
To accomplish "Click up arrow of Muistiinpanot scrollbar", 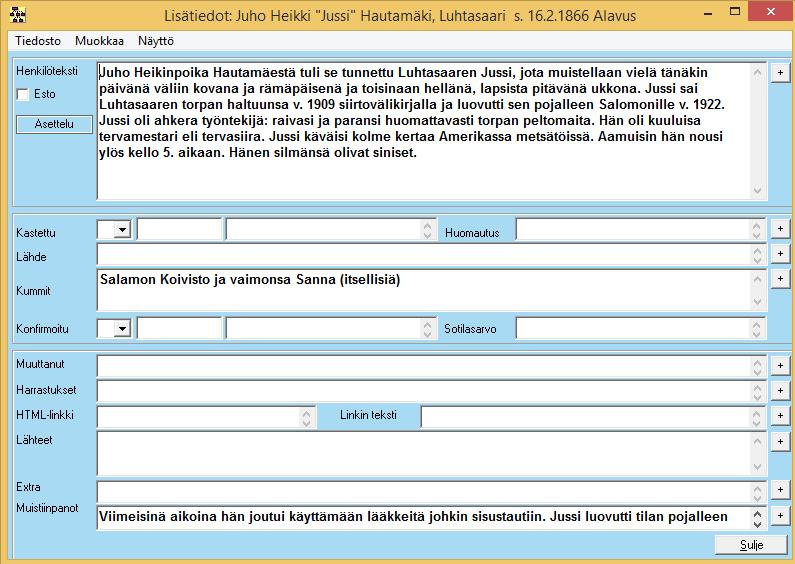I will tap(757, 512).
